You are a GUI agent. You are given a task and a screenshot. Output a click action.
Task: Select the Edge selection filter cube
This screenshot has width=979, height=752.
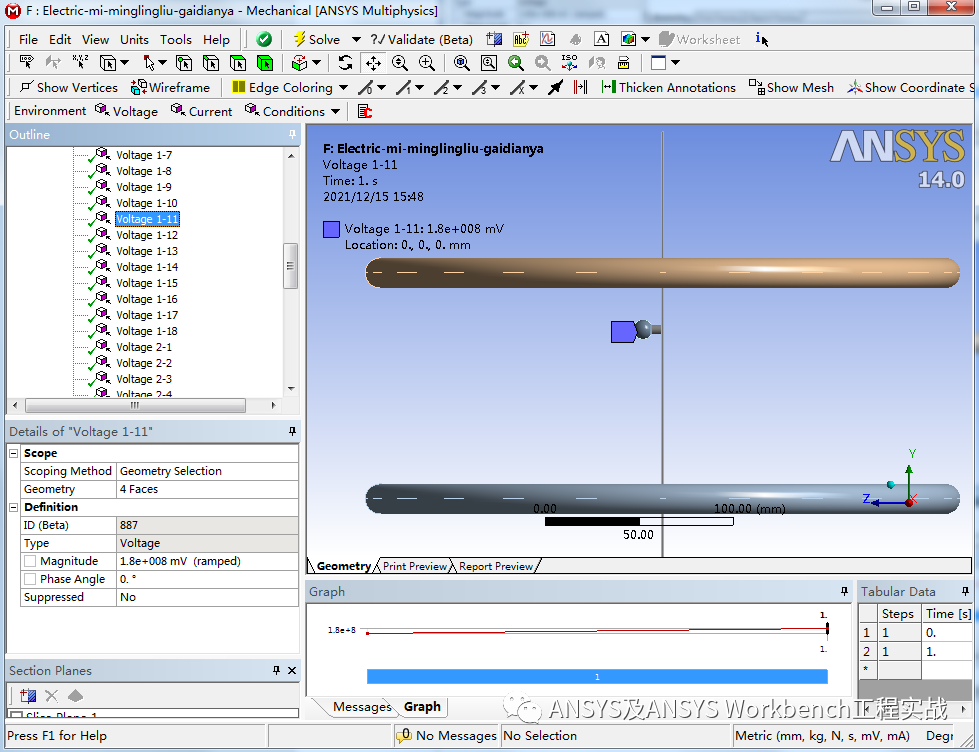pos(211,63)
